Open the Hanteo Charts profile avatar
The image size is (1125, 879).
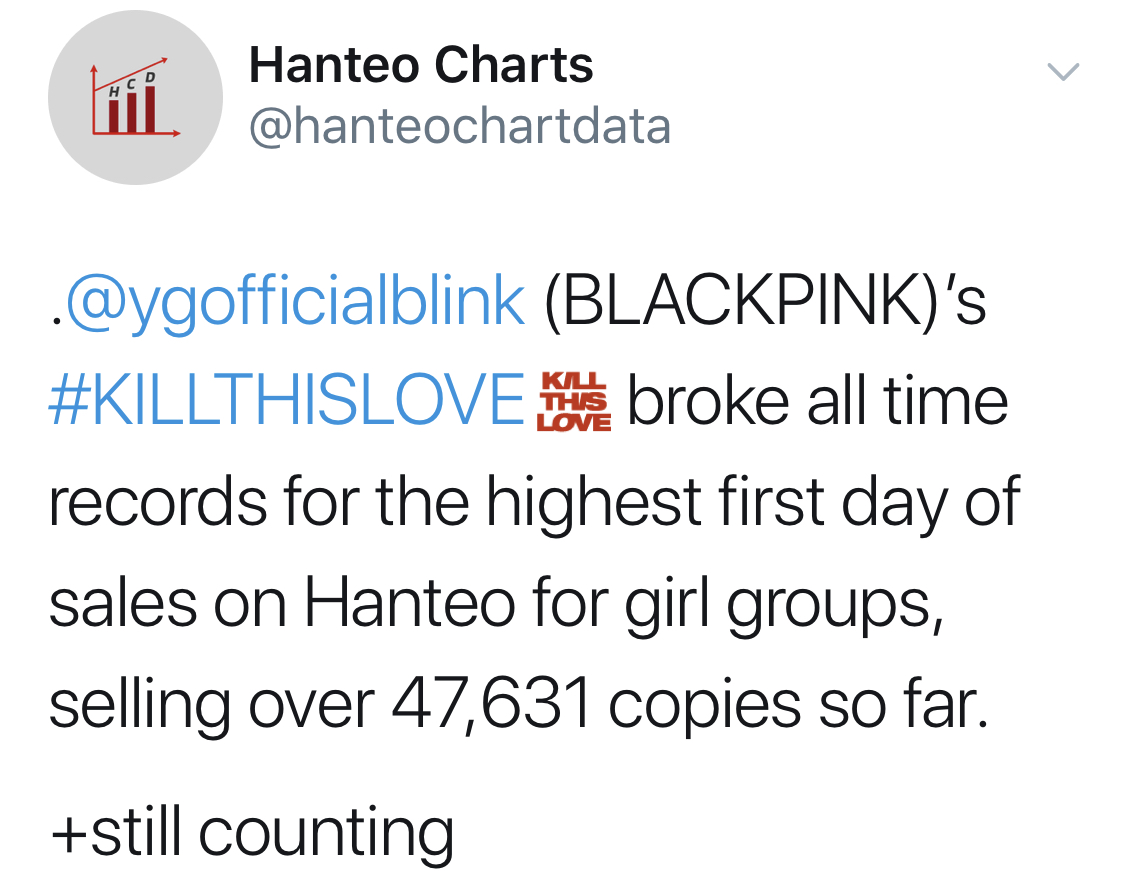click(x=136, y=98)
